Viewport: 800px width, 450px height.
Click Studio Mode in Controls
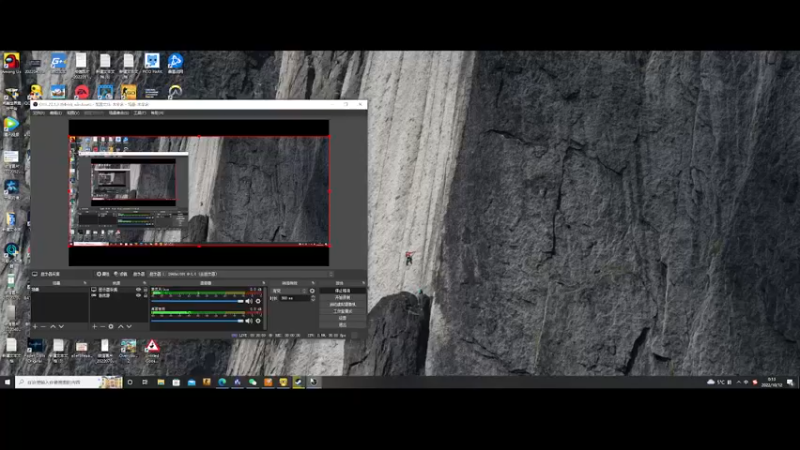click(x=342, y=311)
